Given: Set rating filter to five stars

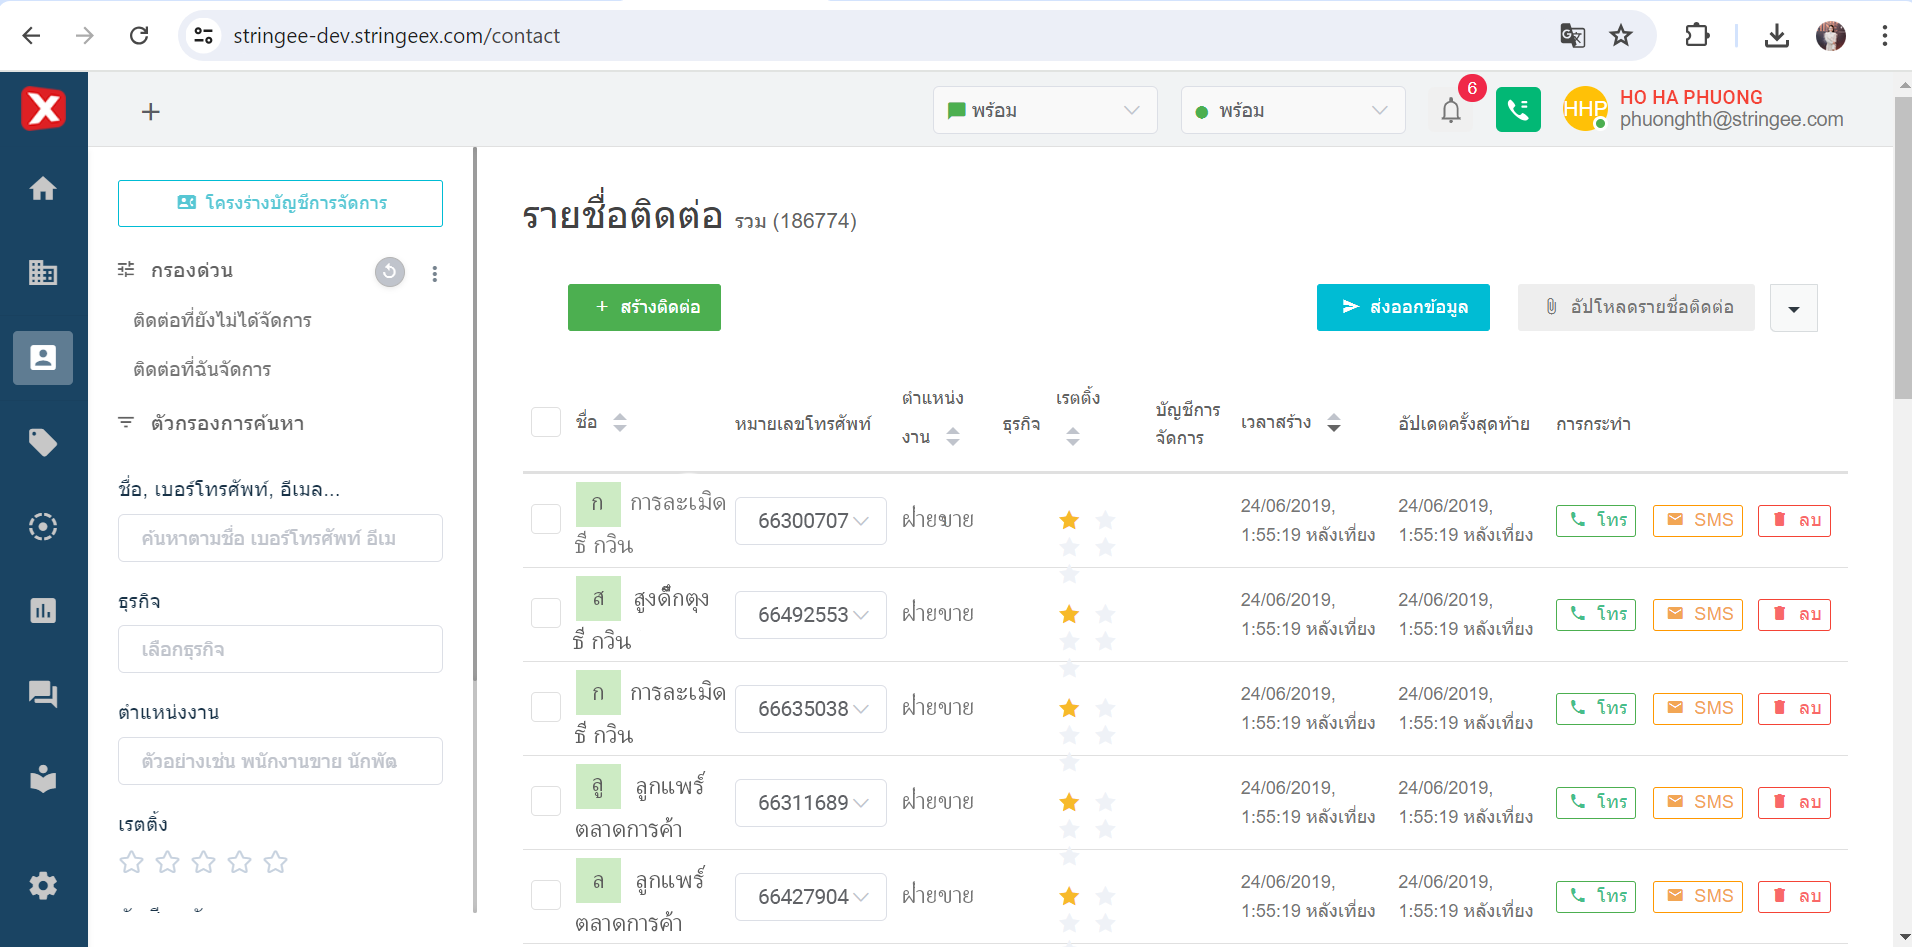Looking at the screenshot, I should click(276, 862).
